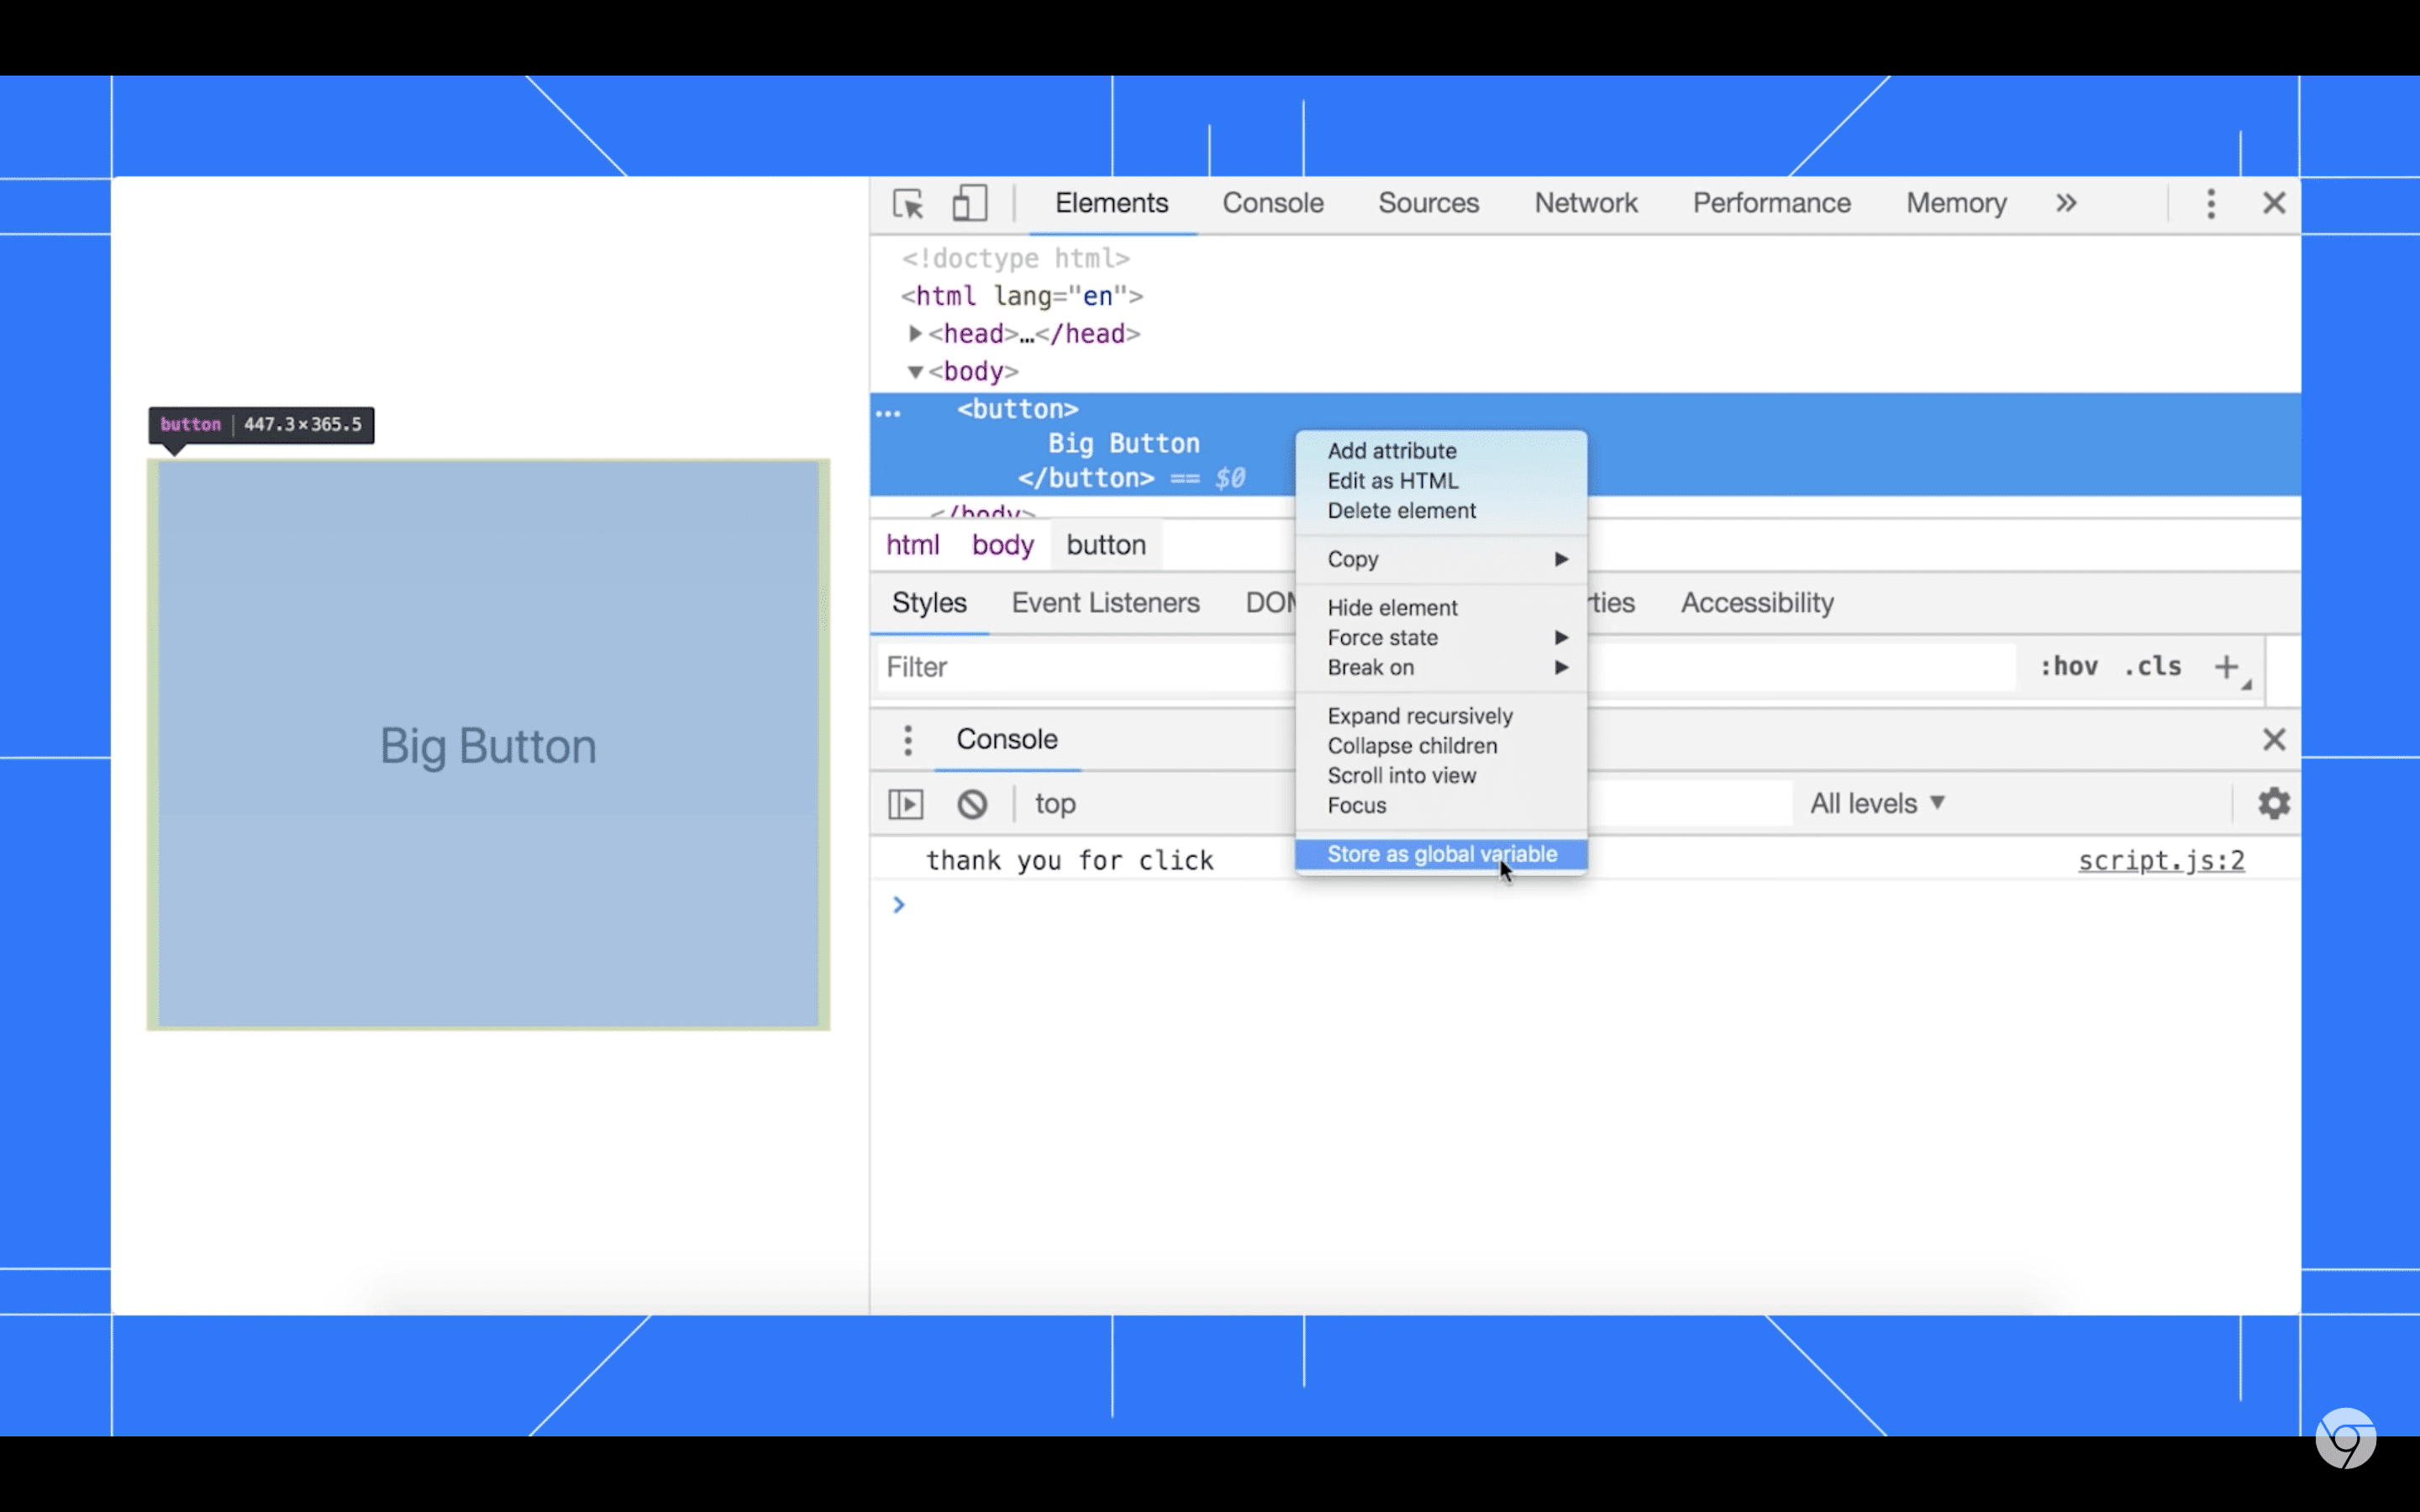Image resolution: width=2420 pixels, height=1512 pixels.
Task: Click the more DevTools panels icon
Action: tap(2066, 202)
